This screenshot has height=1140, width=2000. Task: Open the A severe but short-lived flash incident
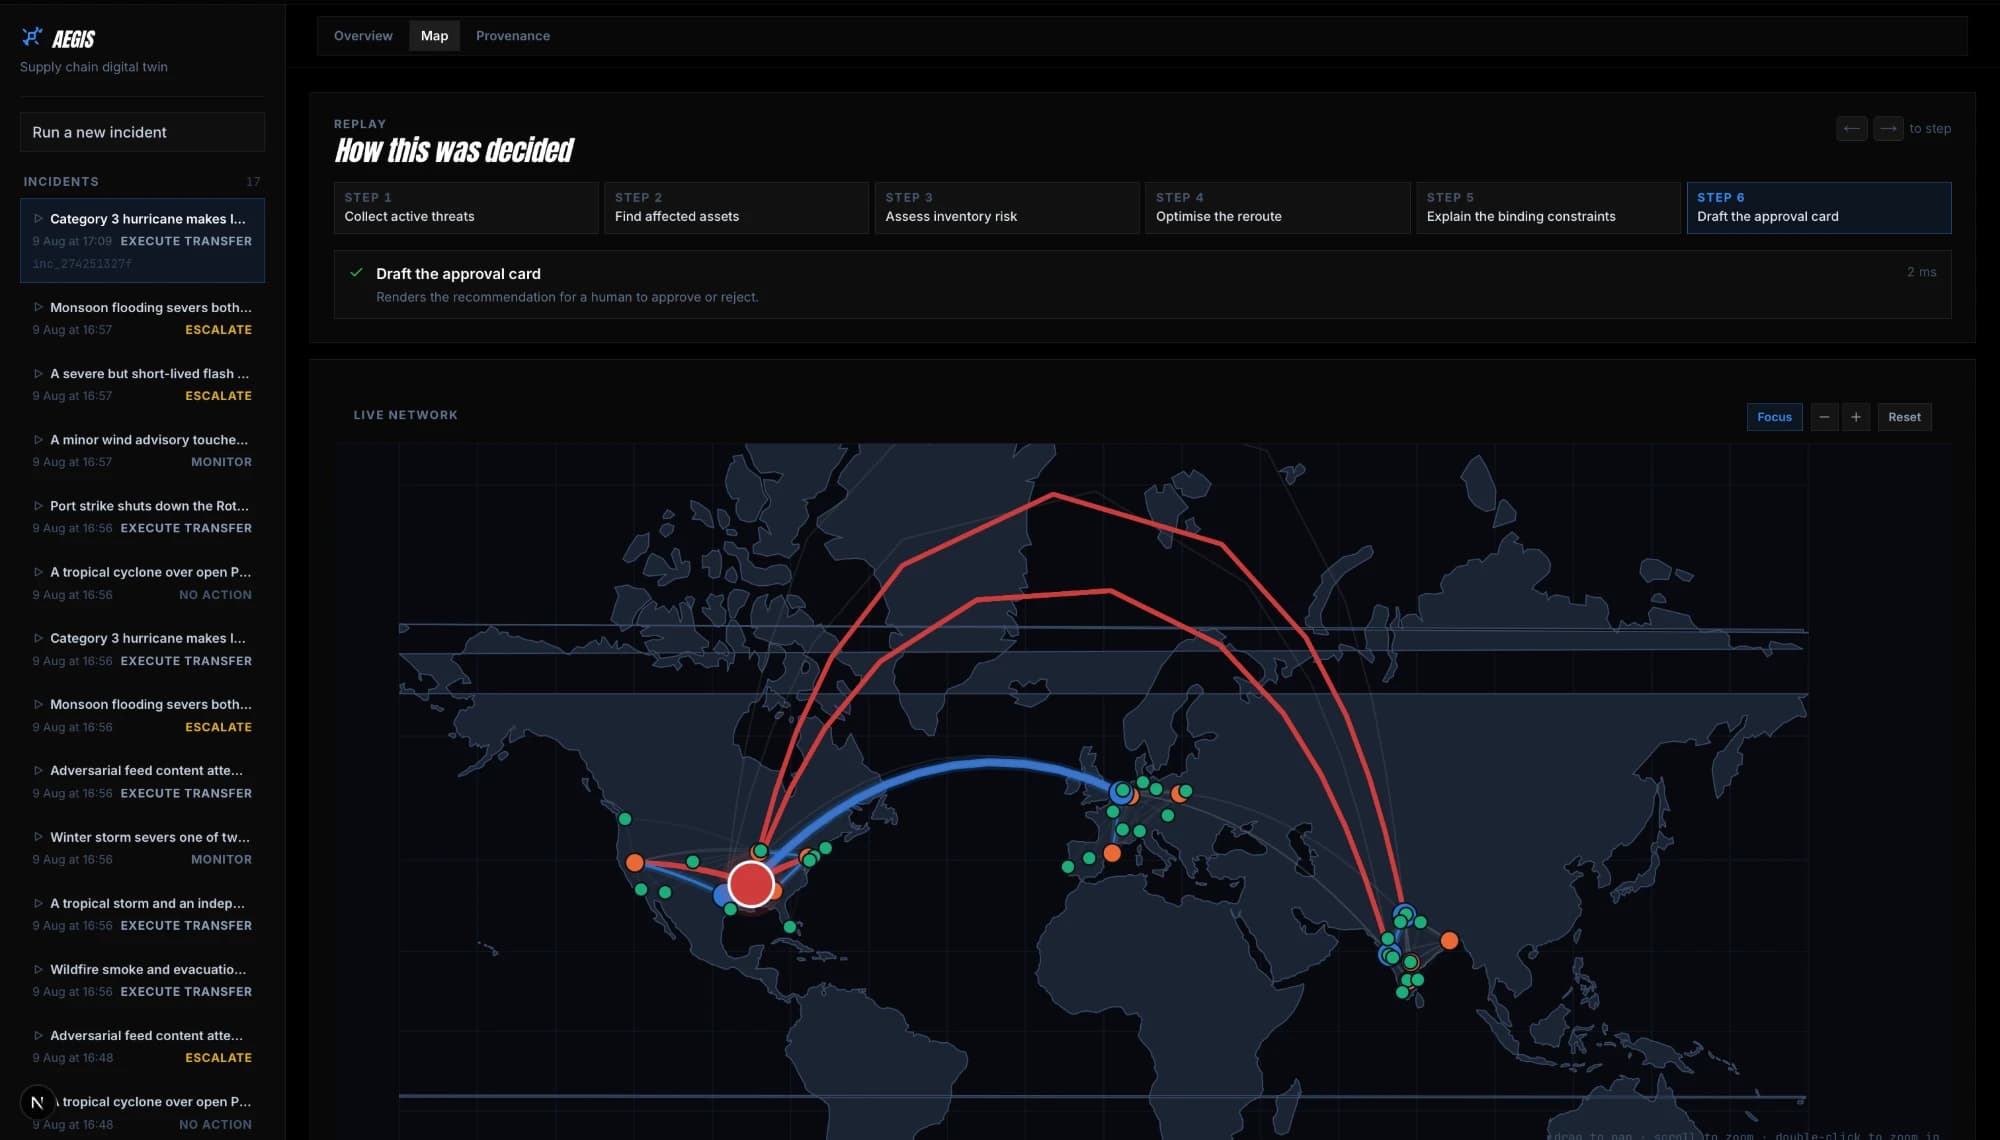coord(142,385)
